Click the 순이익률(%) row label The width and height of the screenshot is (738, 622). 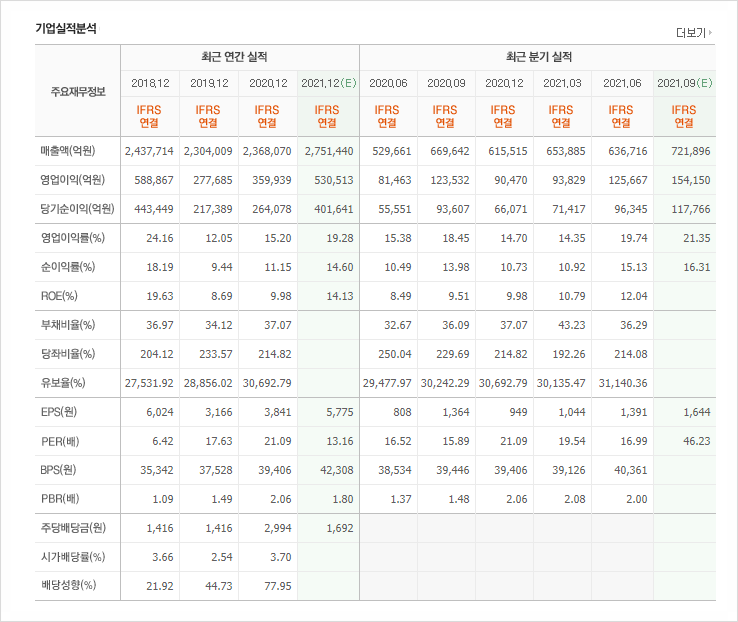[68, 267]
